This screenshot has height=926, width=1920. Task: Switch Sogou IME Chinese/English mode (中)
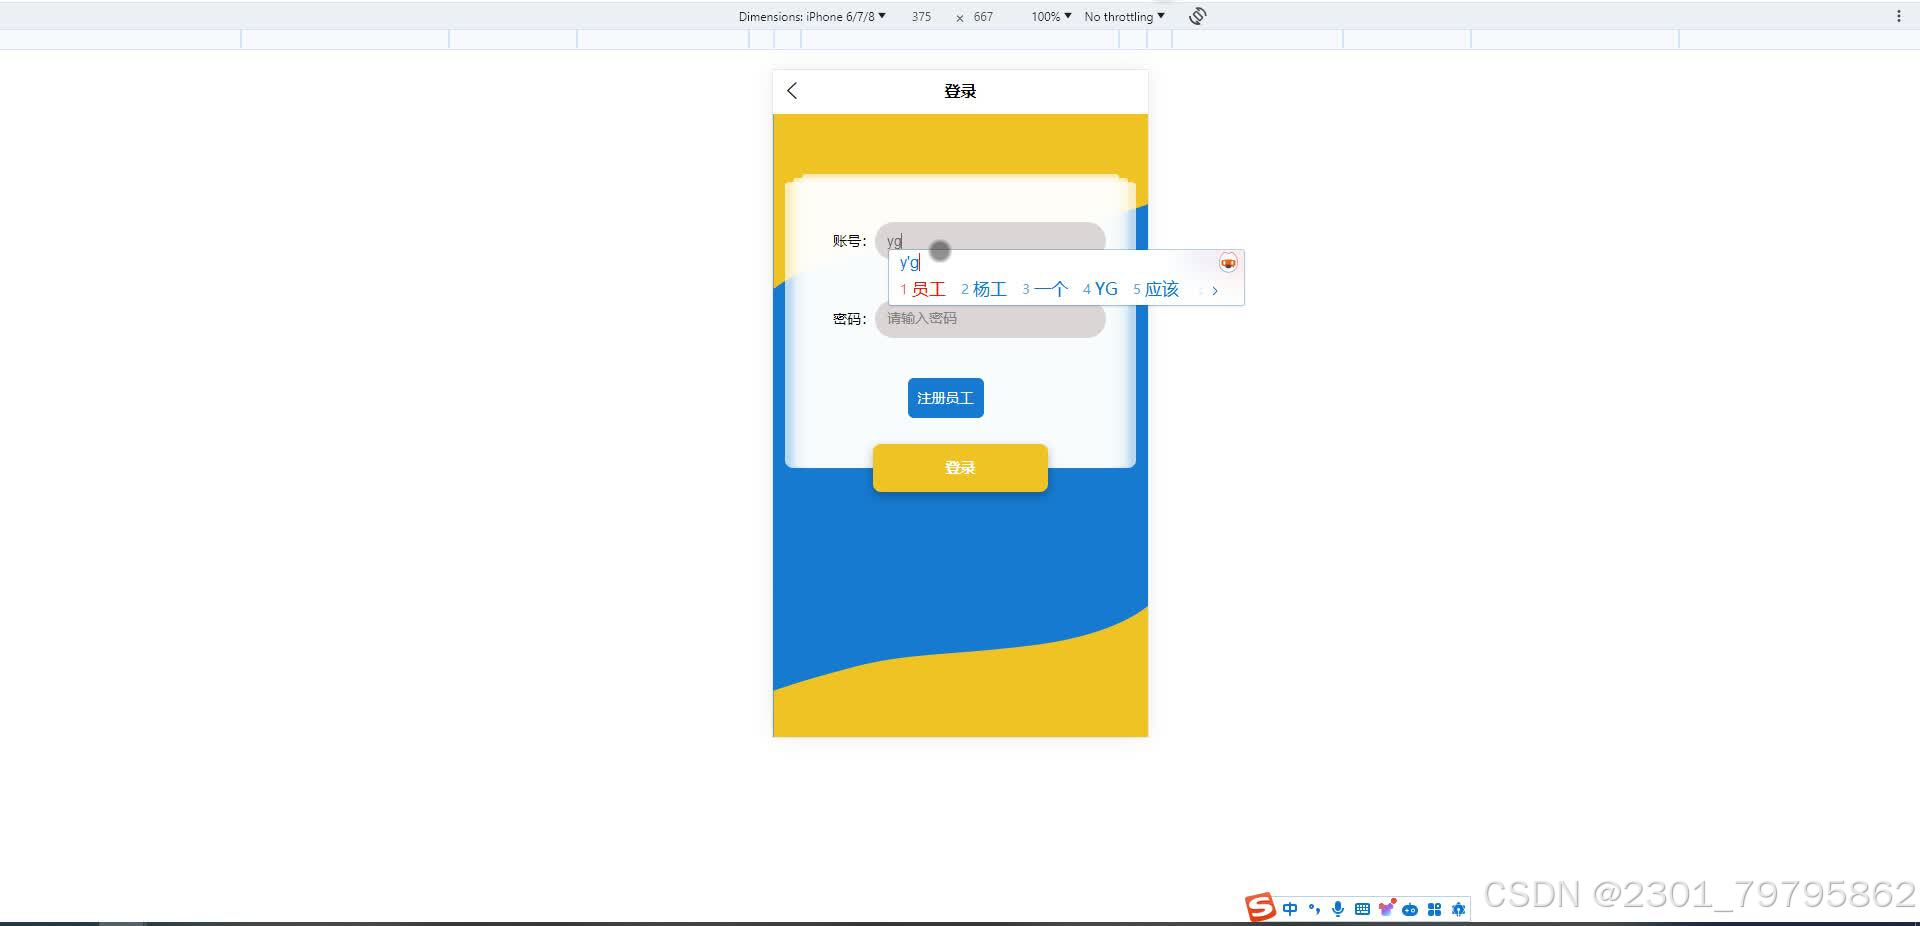click(1290, 909)
